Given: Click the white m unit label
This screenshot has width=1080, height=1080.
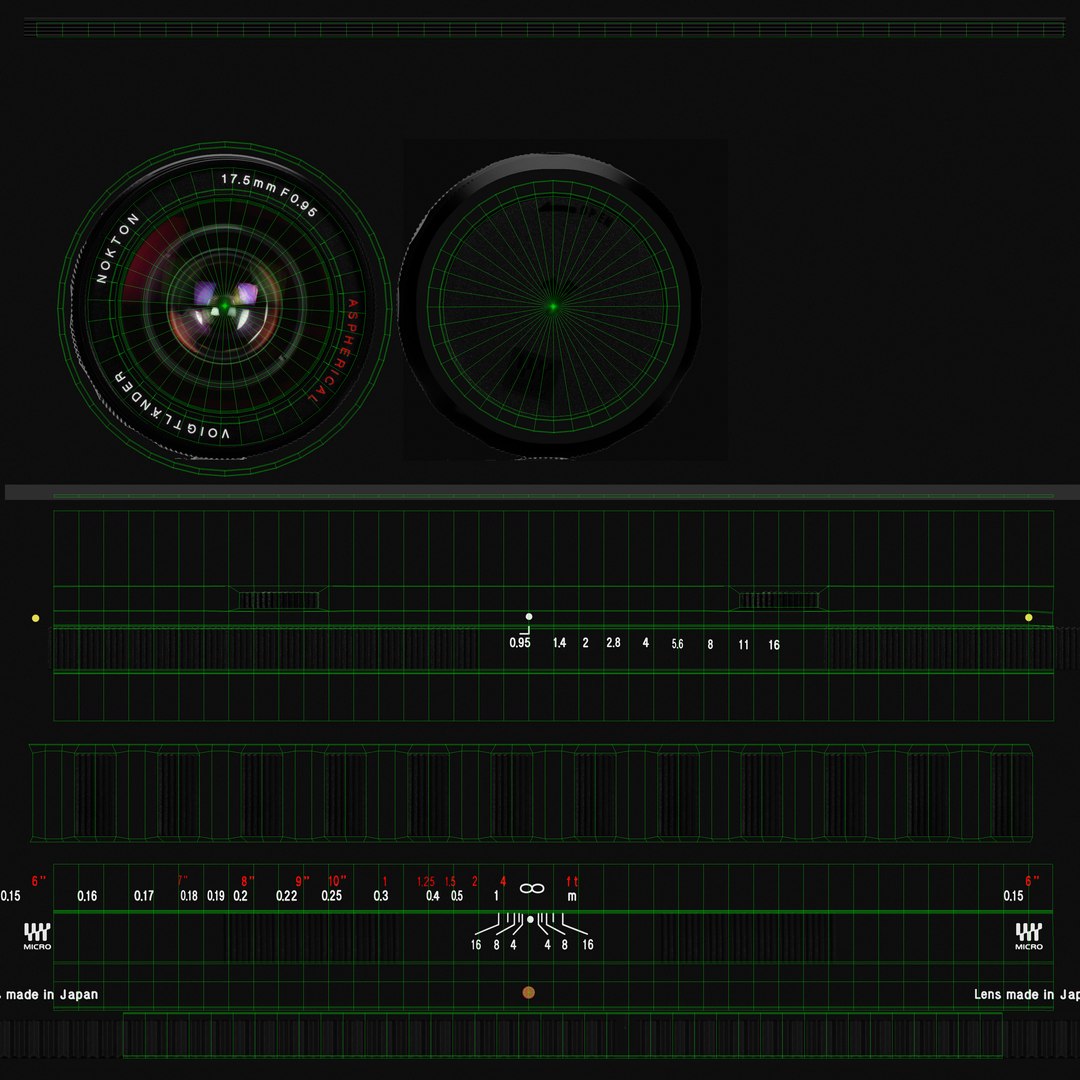Looking at the screenshot, I should (x=572, y=897).
